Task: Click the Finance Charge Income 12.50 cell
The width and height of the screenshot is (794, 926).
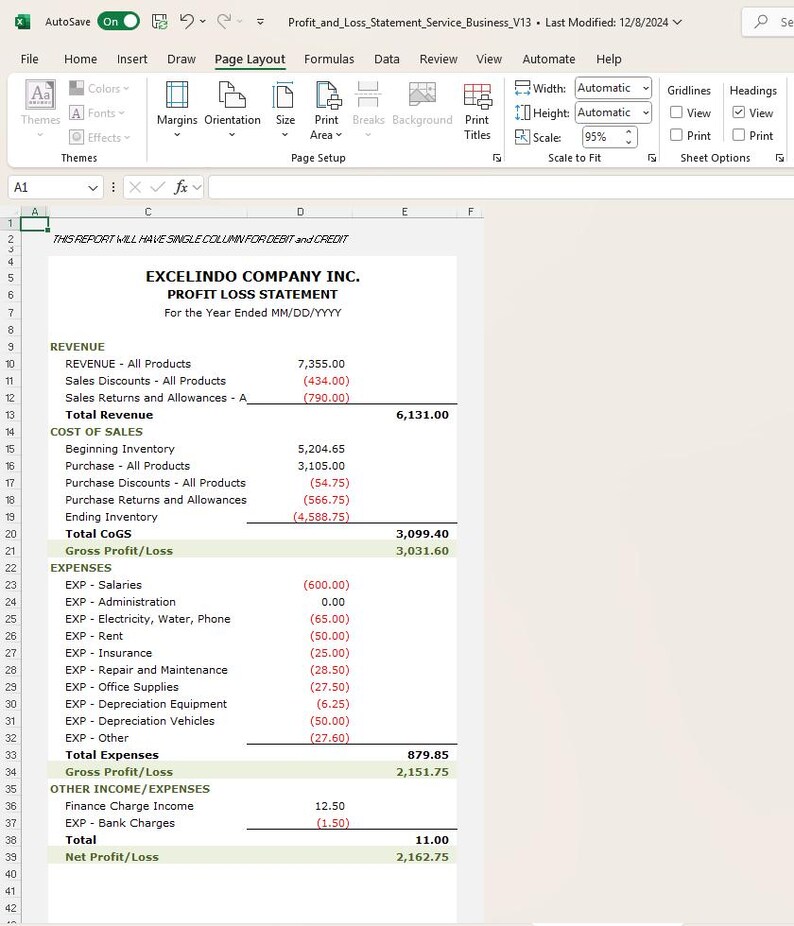Action: pyautogui.click(x=300, y=806)
